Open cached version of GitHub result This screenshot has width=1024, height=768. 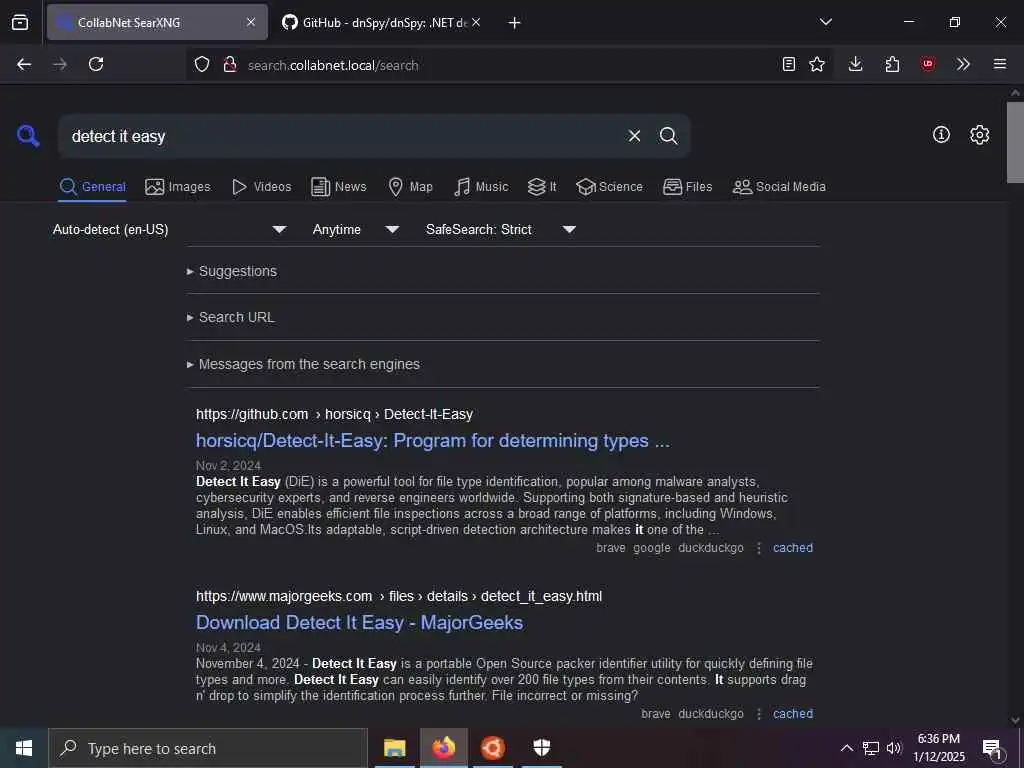pyautogui.click(x=793, y=548)
